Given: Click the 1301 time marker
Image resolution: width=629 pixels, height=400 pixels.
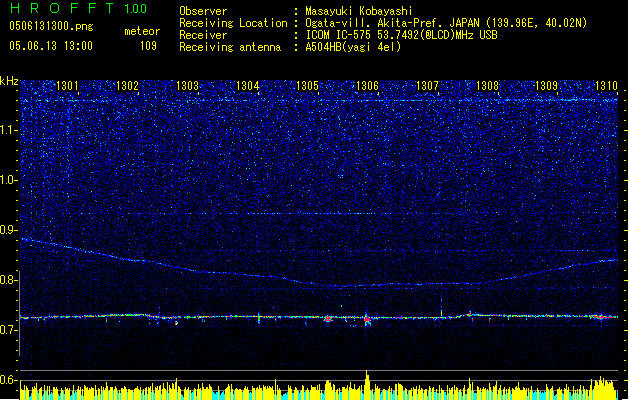Looking at the screenshot, I should [x=68, y=87].
